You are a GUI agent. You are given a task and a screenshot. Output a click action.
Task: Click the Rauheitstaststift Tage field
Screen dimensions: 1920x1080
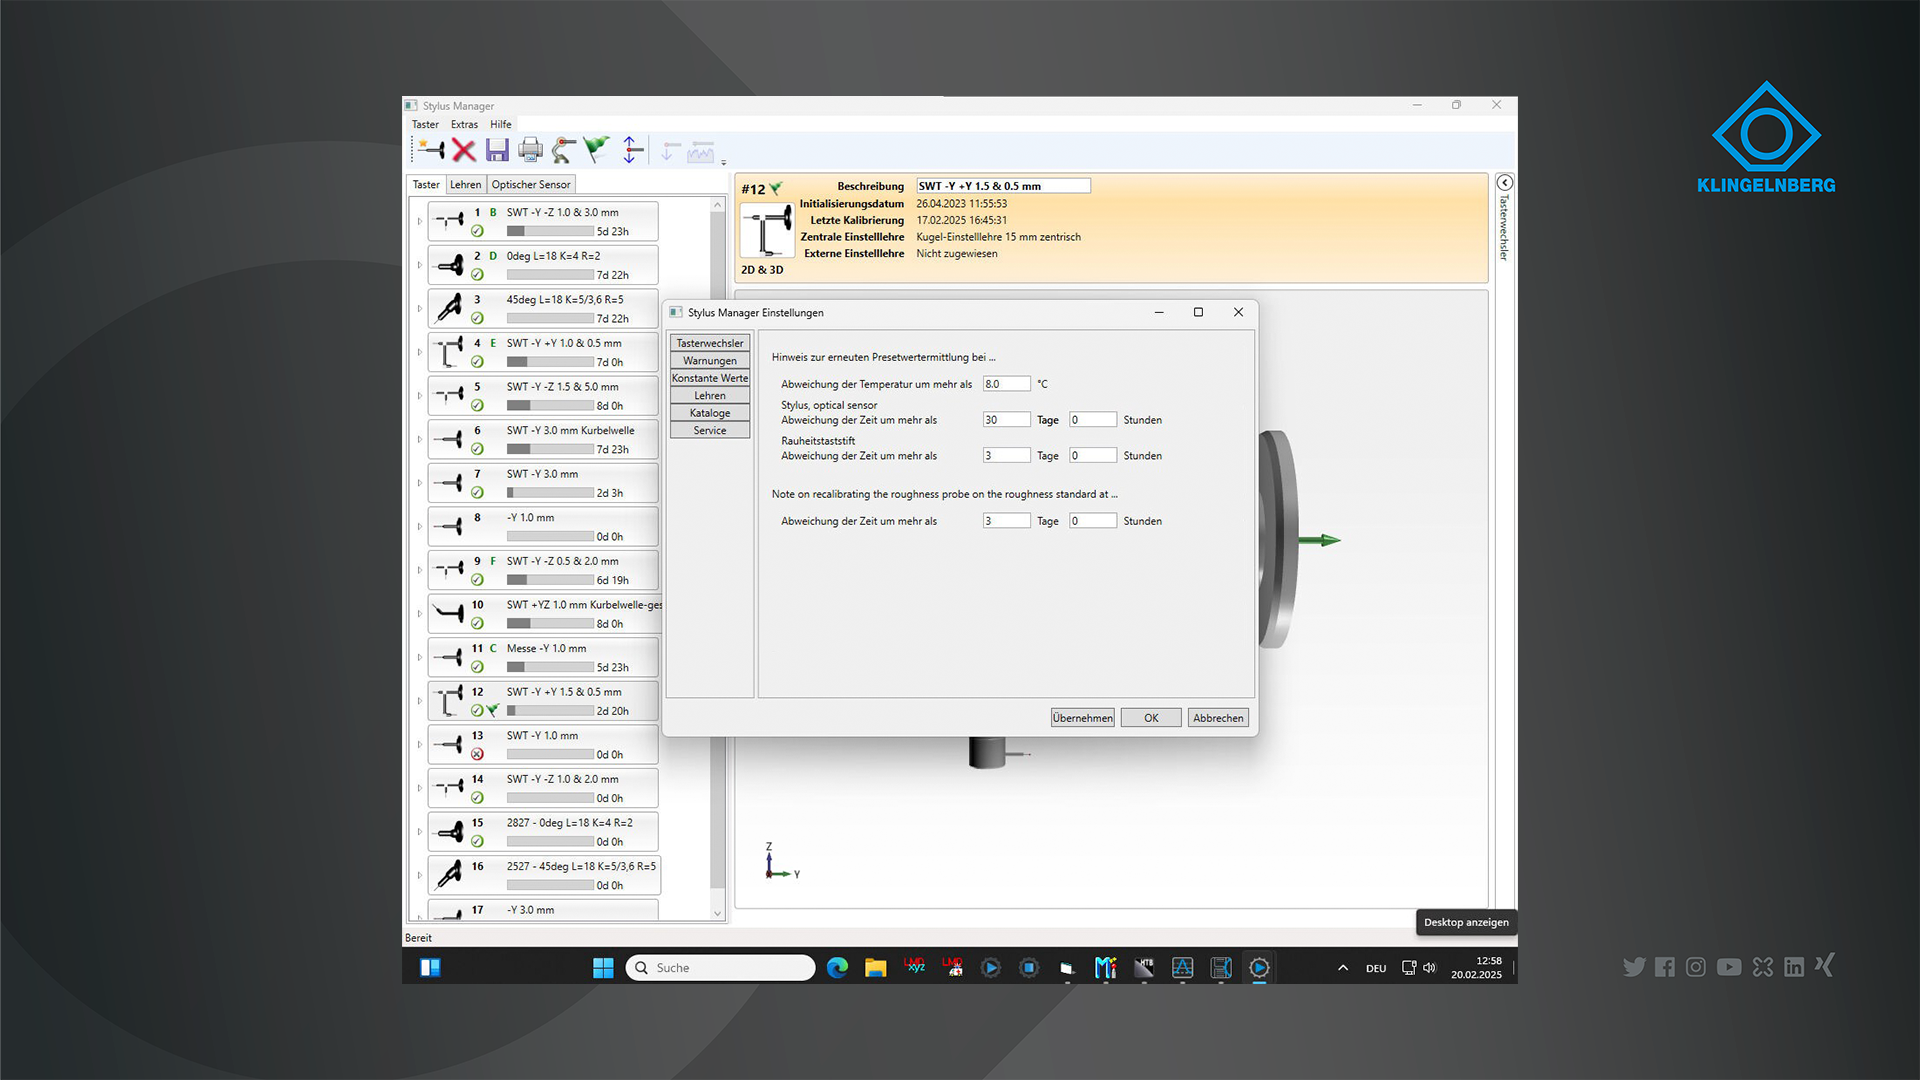[x=1006, y=456]
